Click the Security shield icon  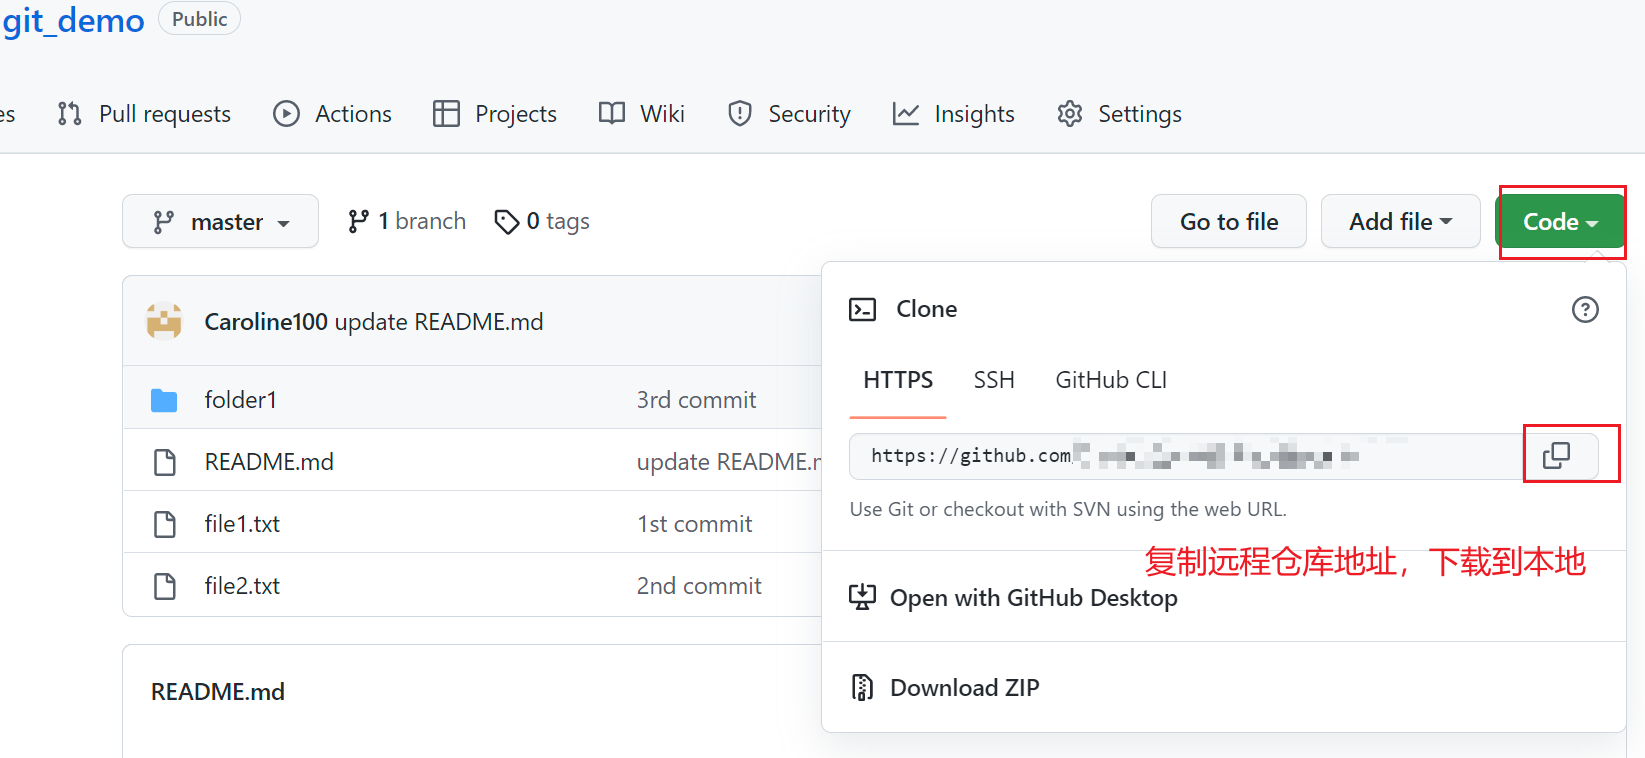tap(740, 114)
